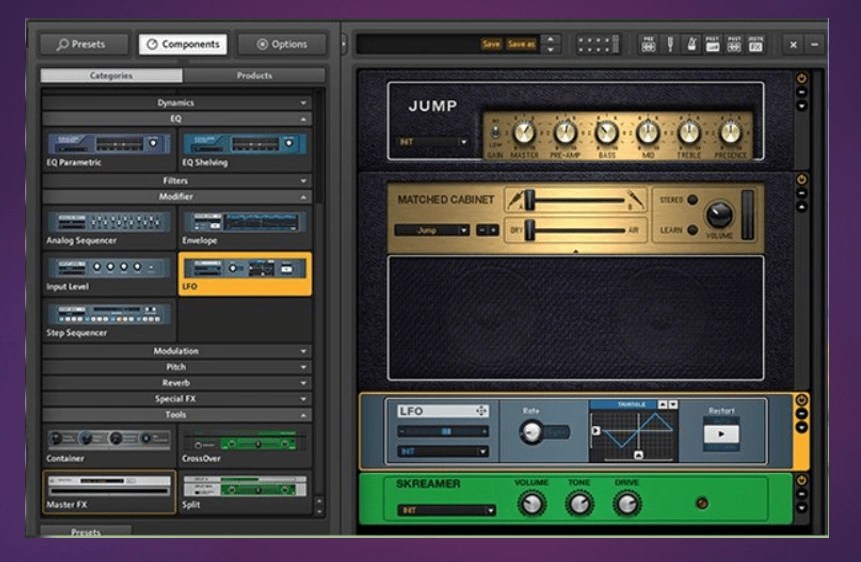
Task: Turn the Skreamer DRIVE knob
Action: click(627, 503)
